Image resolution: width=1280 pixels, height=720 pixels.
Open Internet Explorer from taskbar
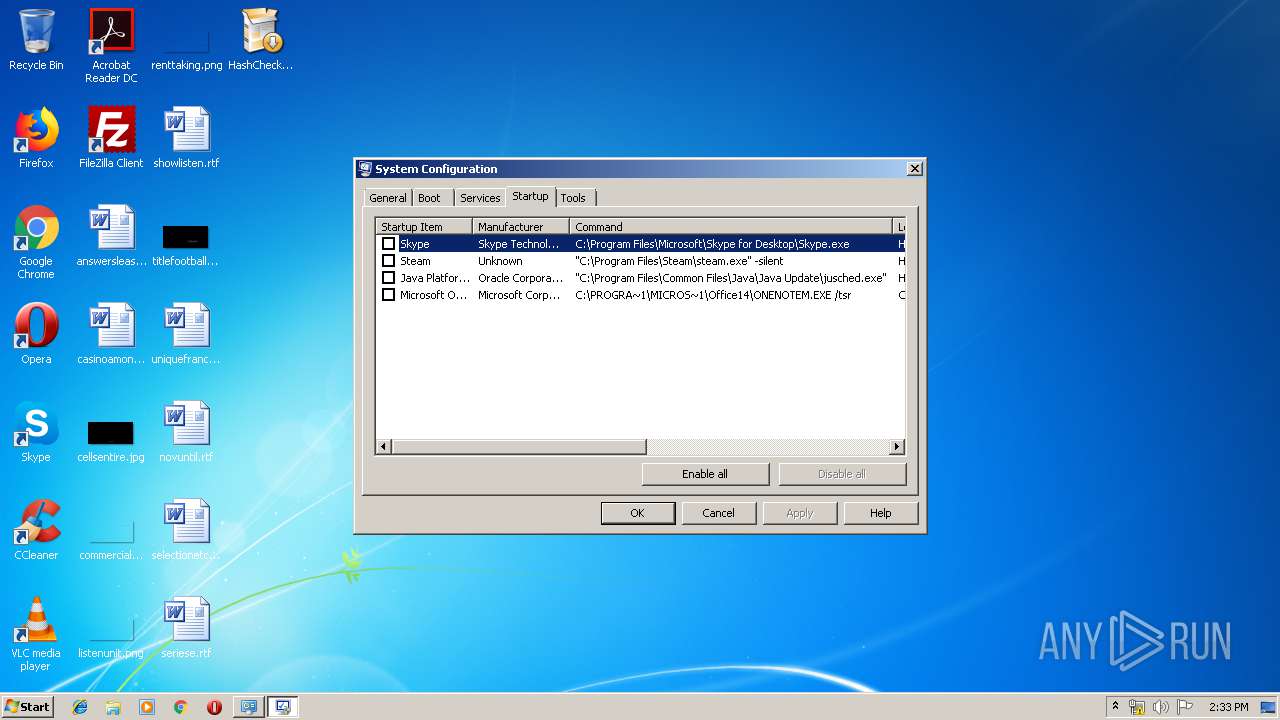[80, 707]
